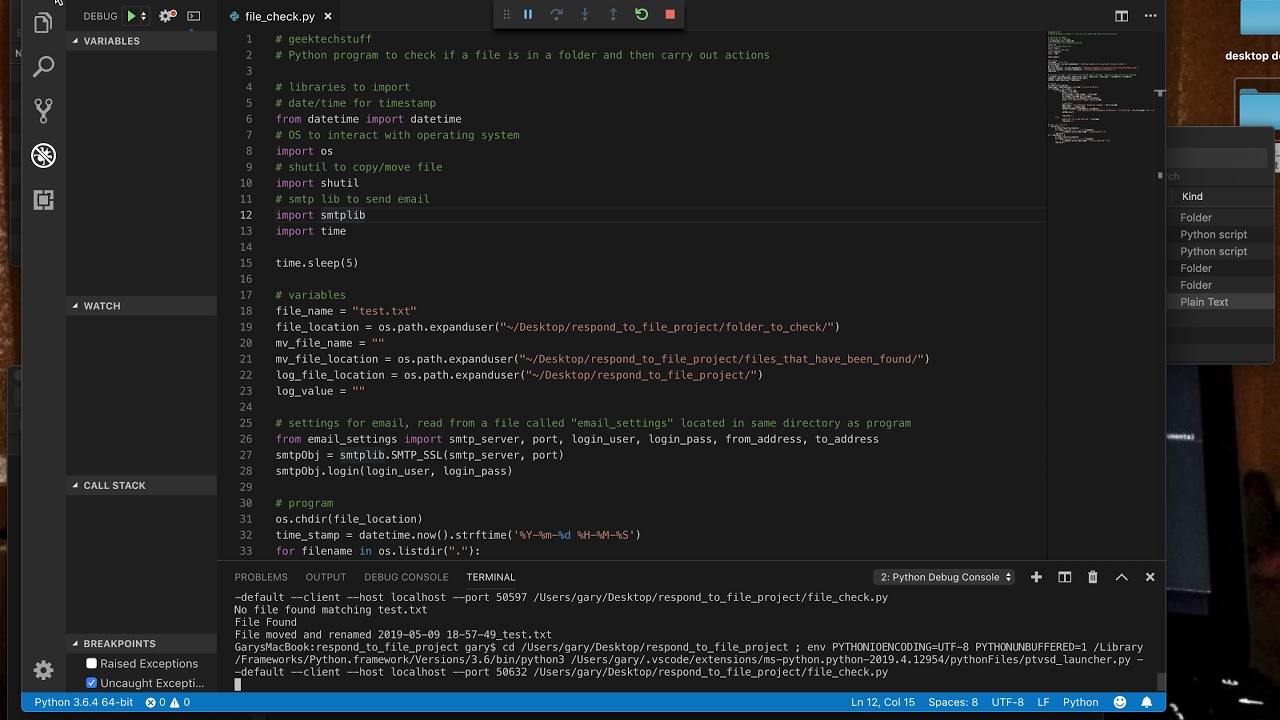Show errors and warnings from the status bar

[167, 702]
